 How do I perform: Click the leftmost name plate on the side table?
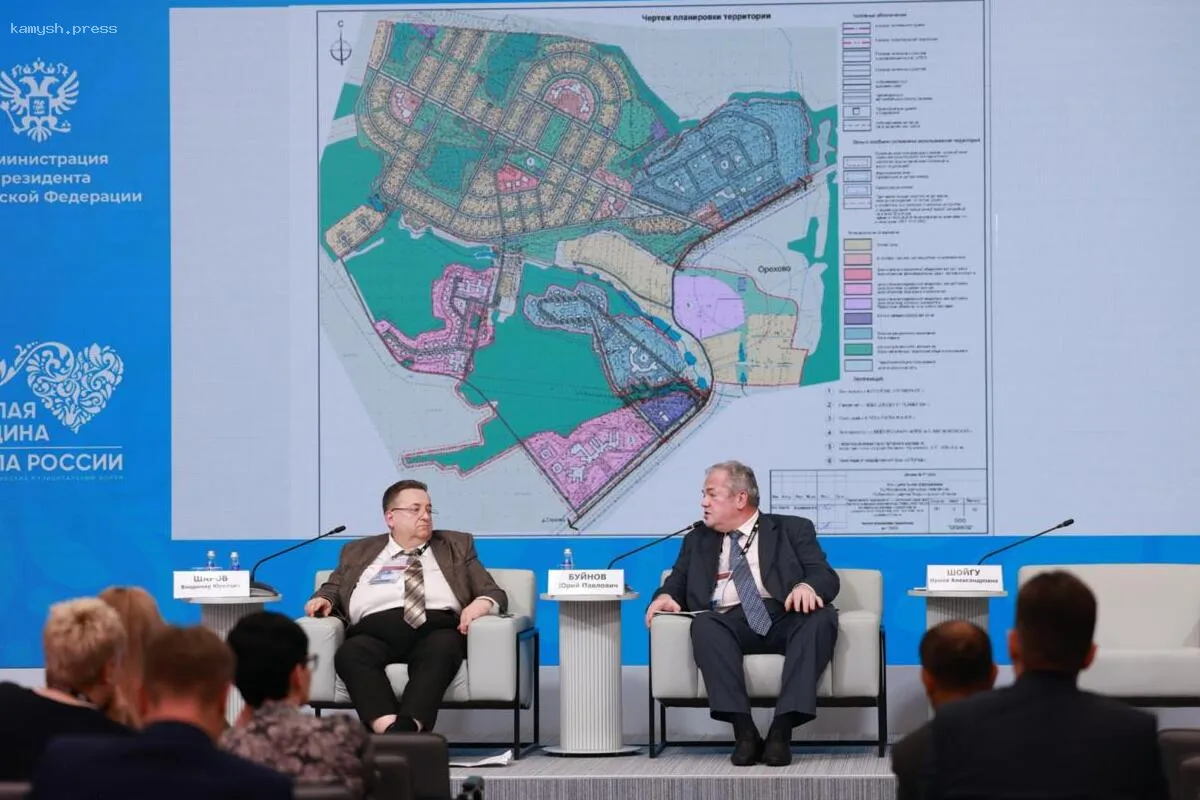click(x=211, y=583)
